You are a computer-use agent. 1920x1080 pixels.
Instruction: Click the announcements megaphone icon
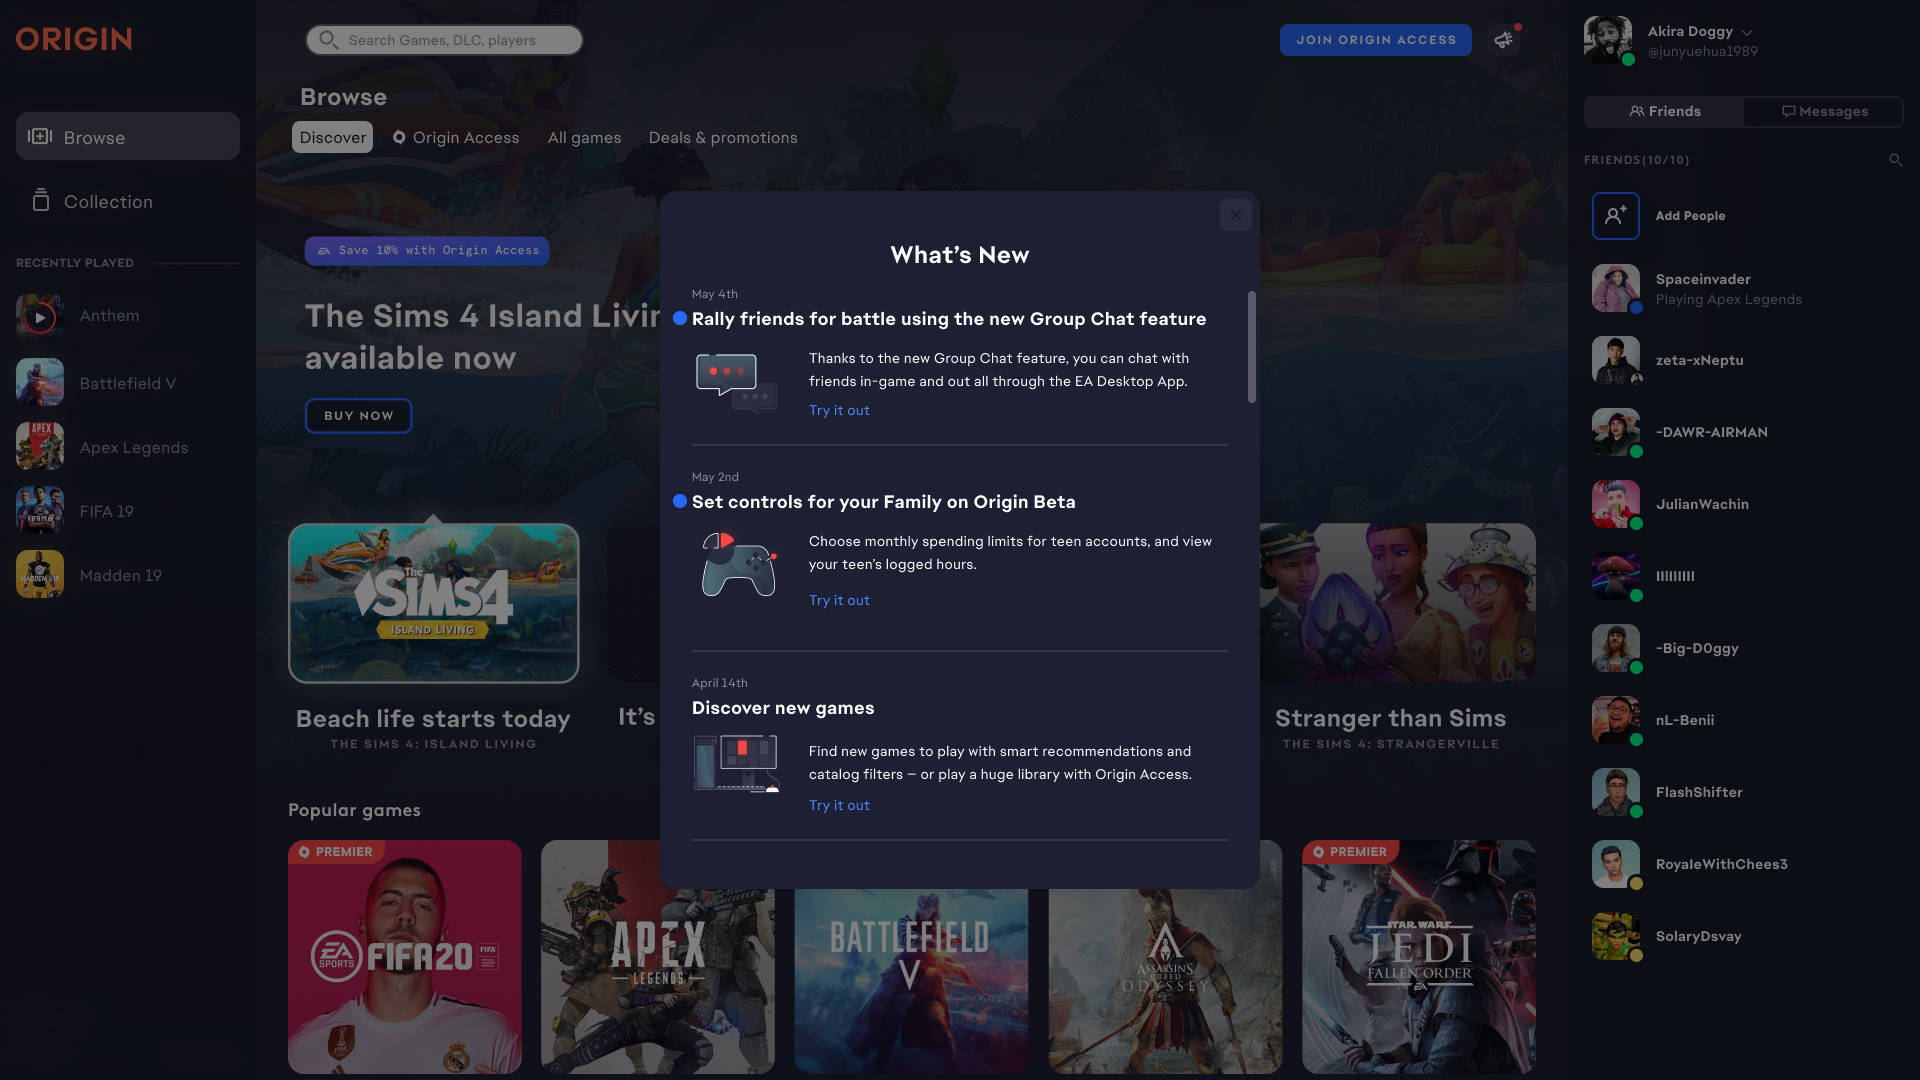point(1503,40)
